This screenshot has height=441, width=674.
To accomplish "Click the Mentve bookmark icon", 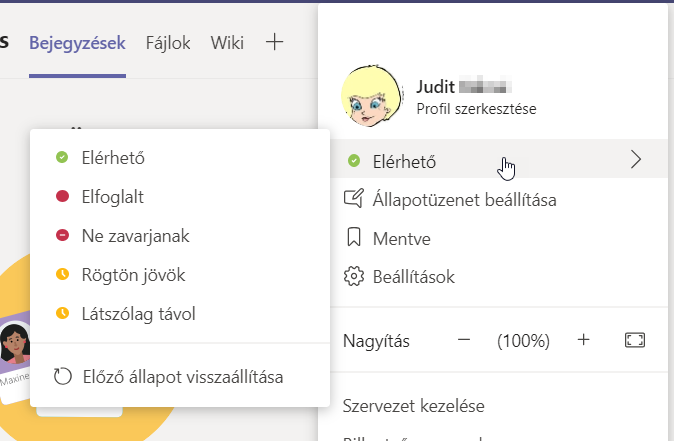I will [x=353, y=238].
